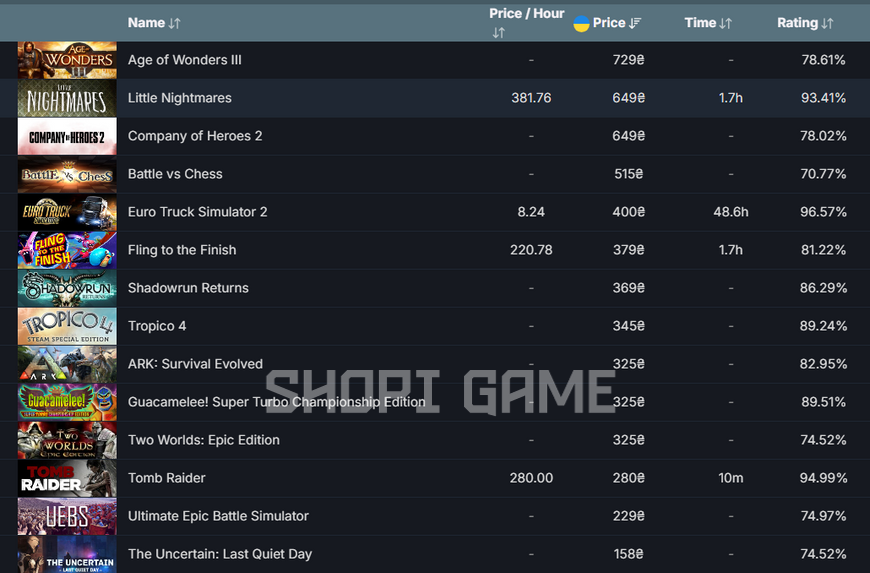Click the Ukraine flag currency icon
This screenshot has width=870, height=573.
(x=581, y=23)
